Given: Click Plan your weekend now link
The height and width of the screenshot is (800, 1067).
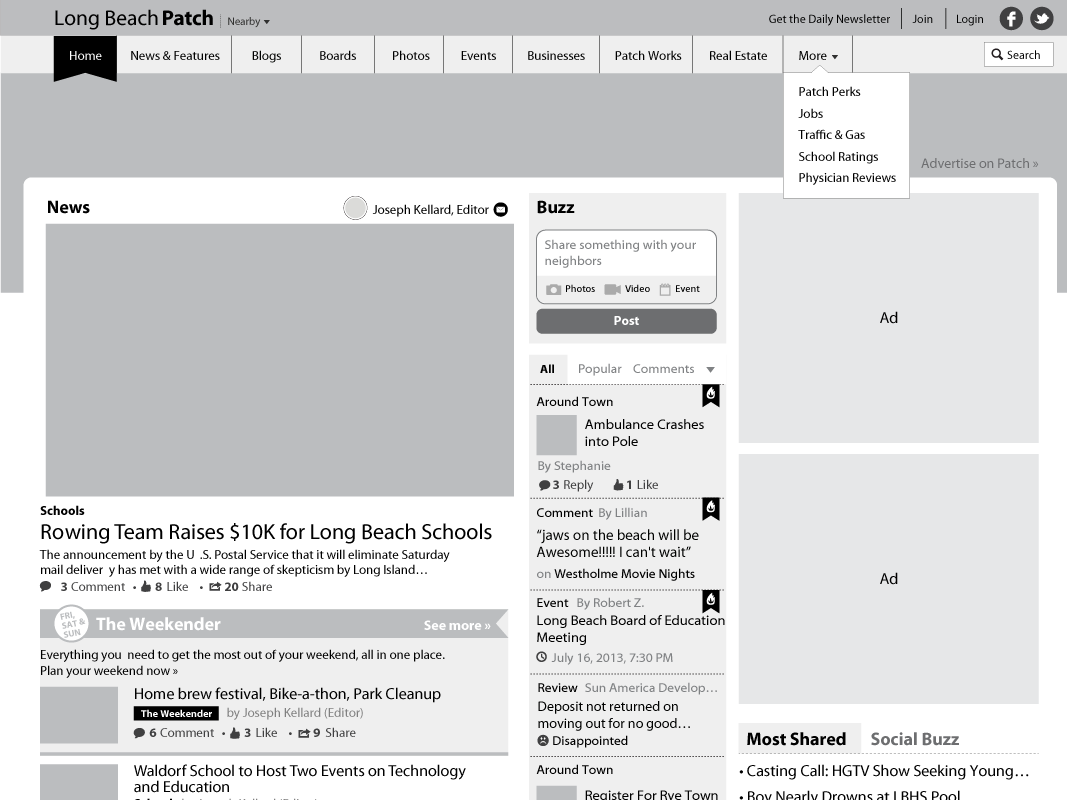Looking at the screenshot, I should 109,671.
